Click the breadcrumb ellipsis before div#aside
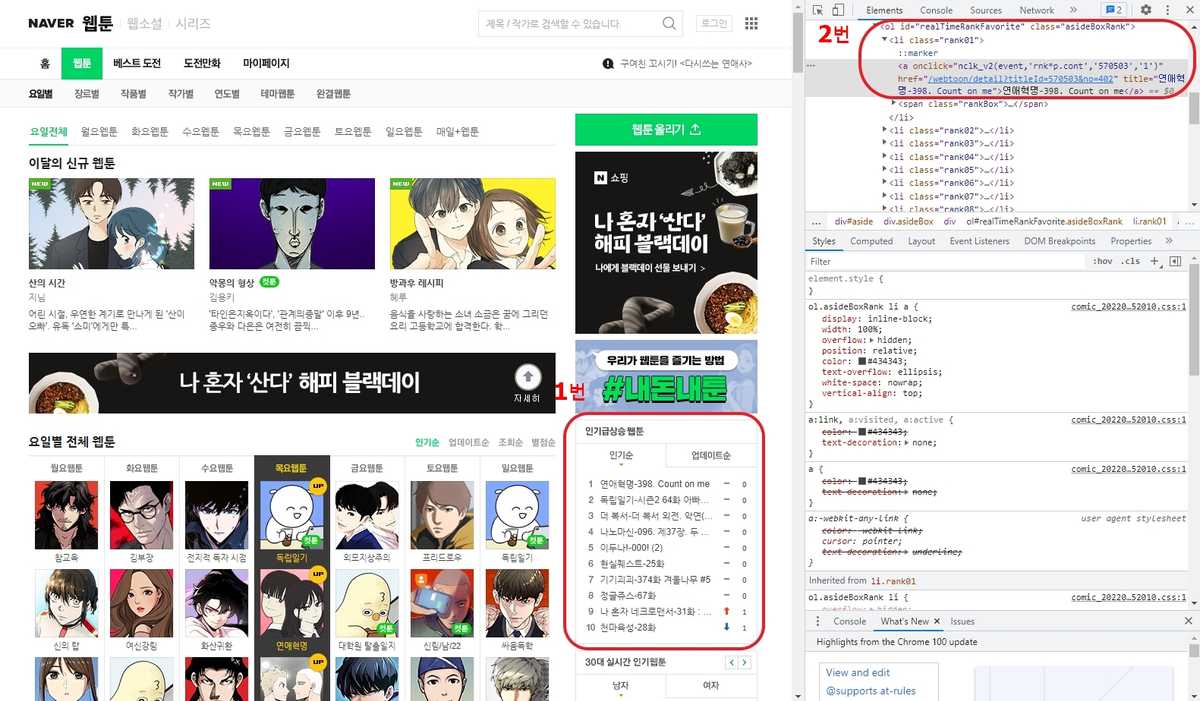The image size is (1200, 701). coord(817,221)
